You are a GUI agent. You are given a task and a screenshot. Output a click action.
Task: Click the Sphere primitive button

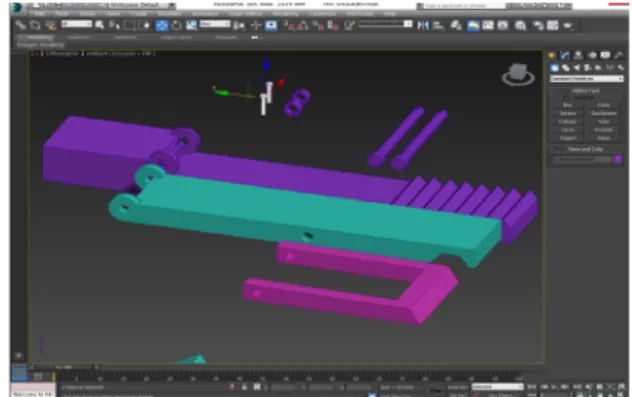568,113
